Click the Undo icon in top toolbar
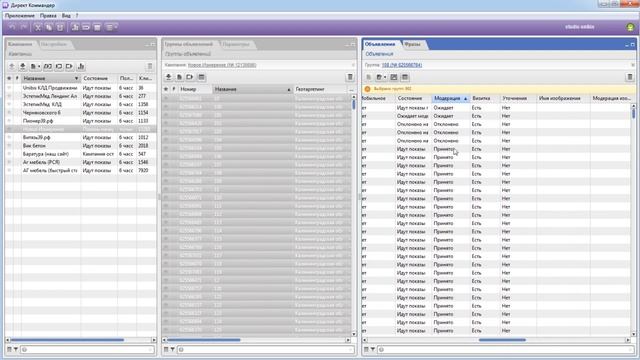Screen dimensions: 640x360 coord(12,27)
